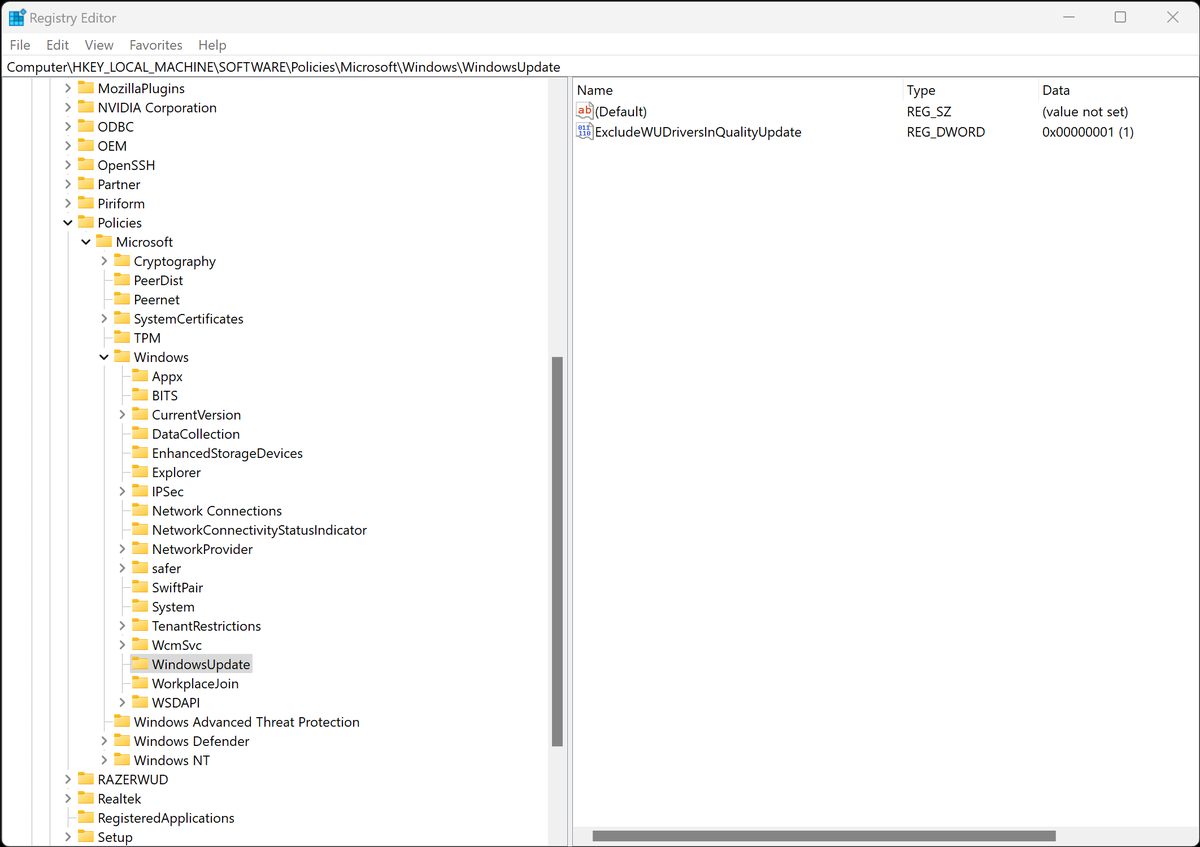
Task: Click the Explorer folder icon
Action: (x=140, y=472)
